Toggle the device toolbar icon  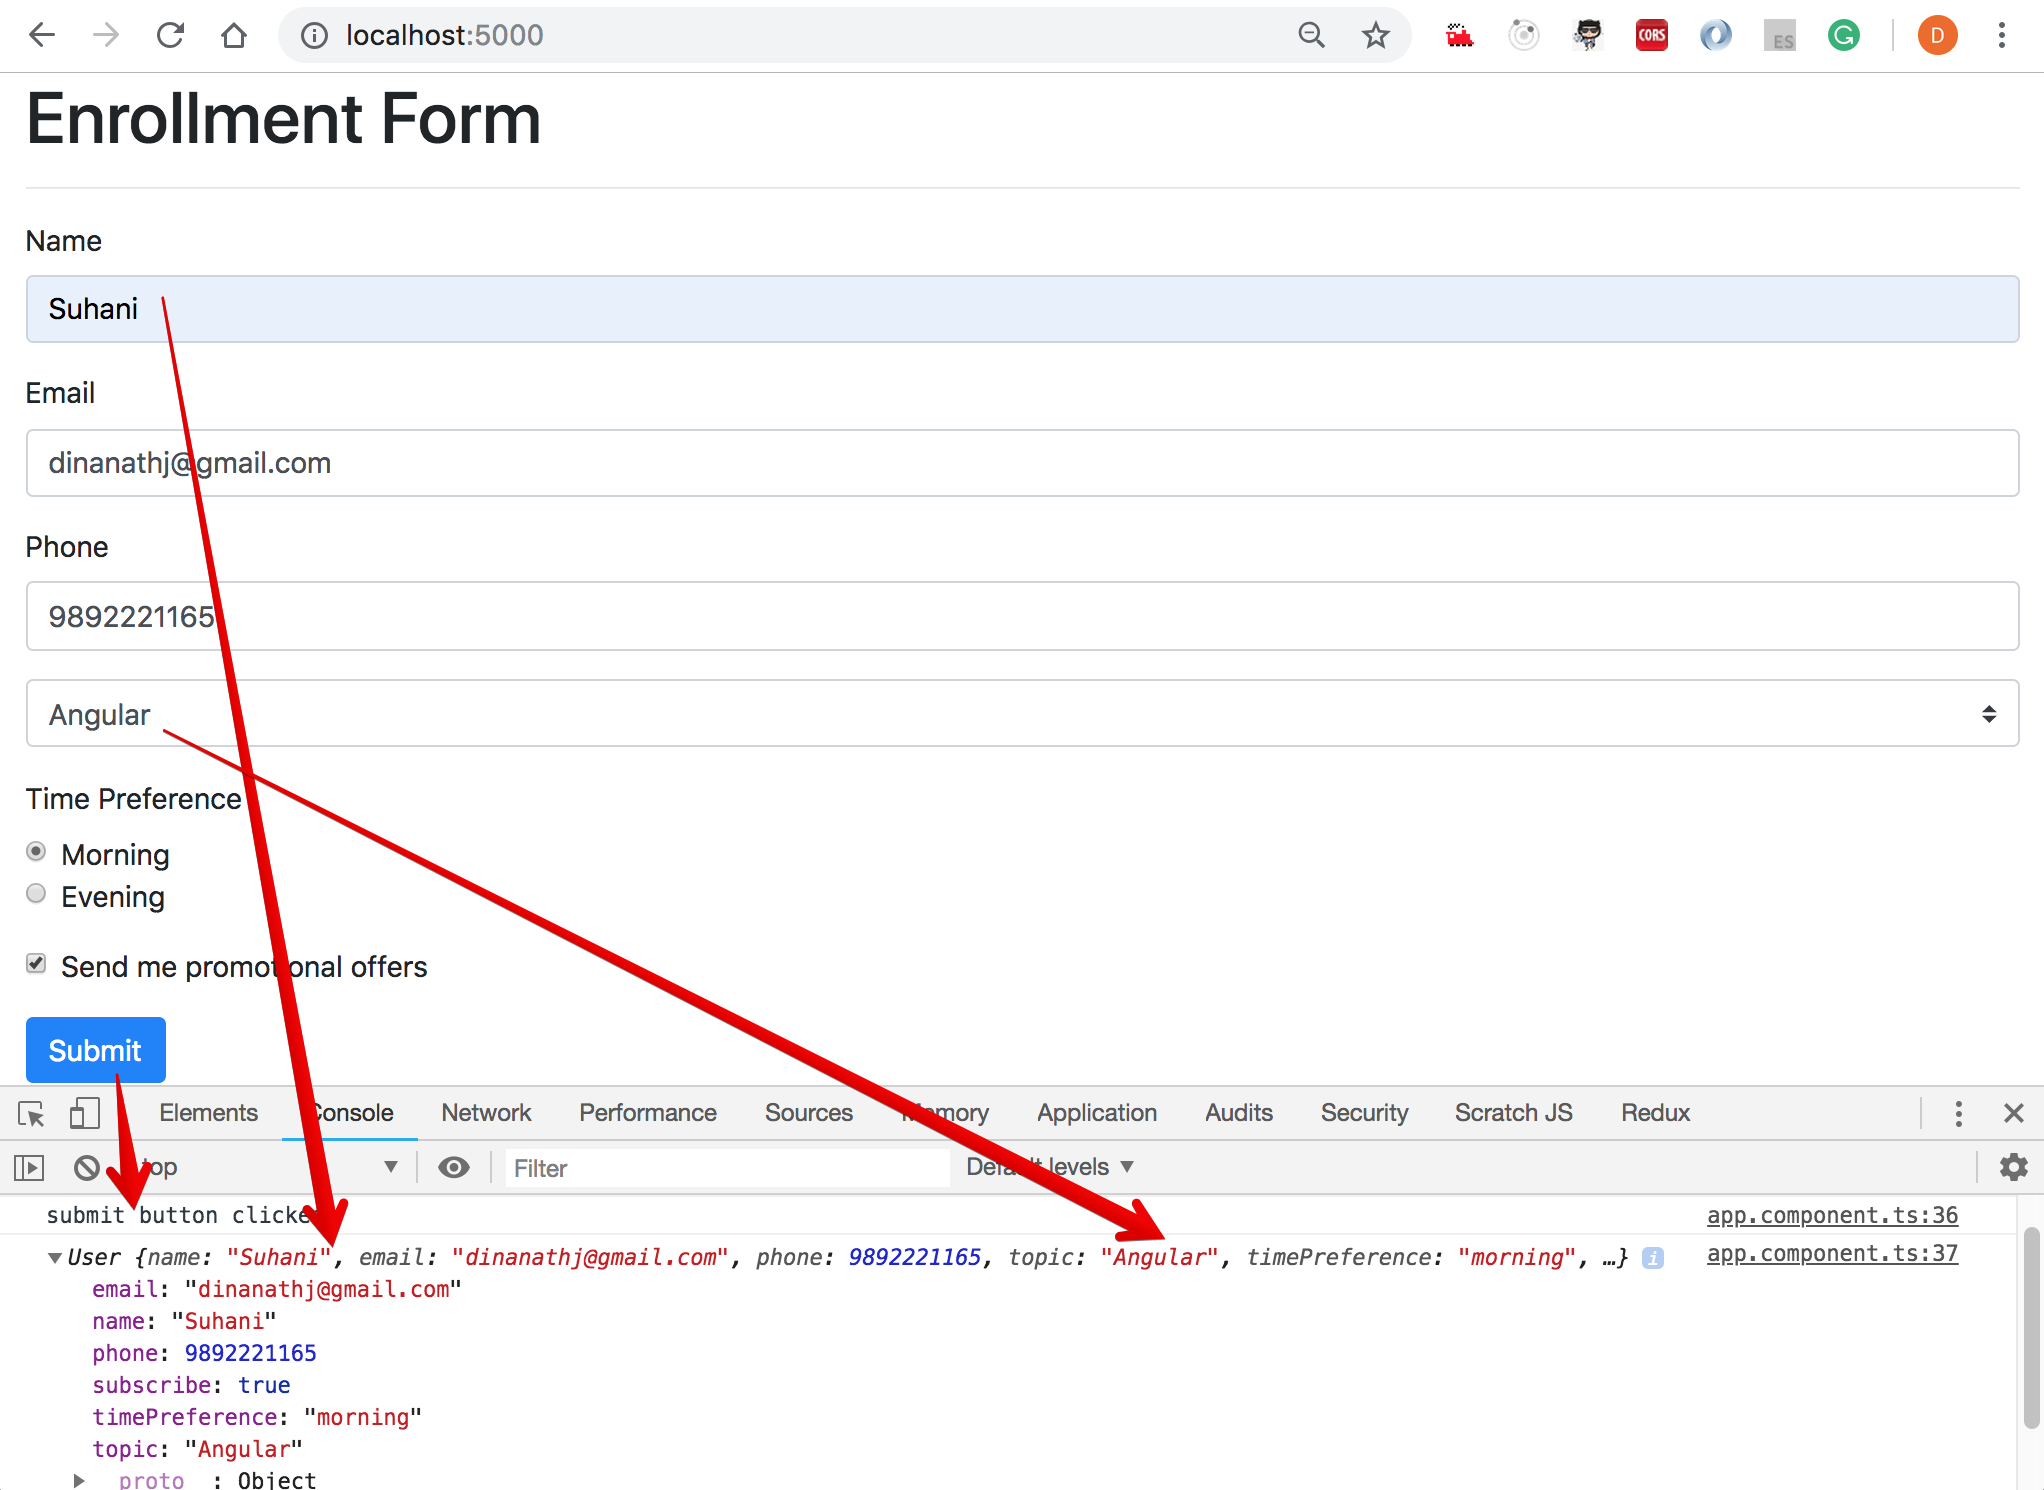84,1113
